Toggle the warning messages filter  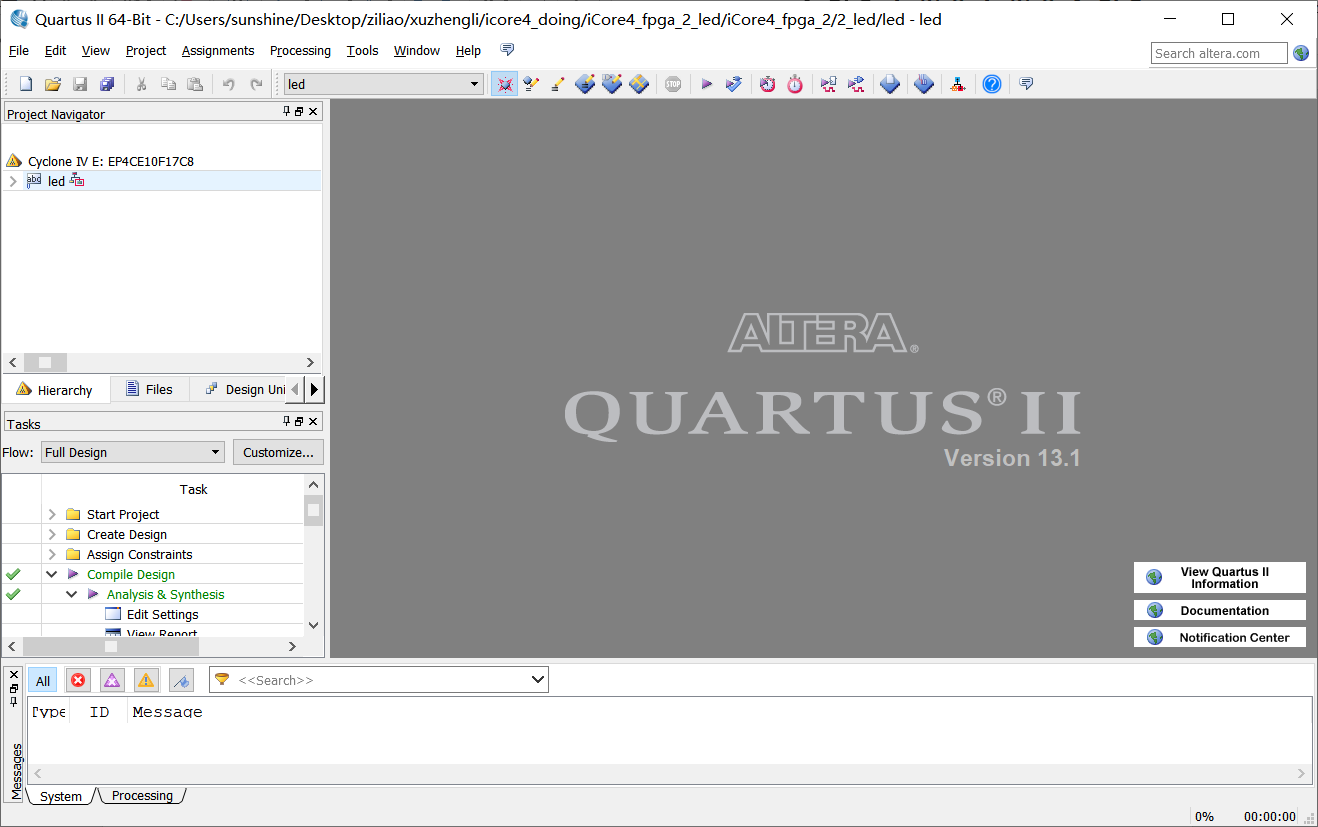coord(146,680)
